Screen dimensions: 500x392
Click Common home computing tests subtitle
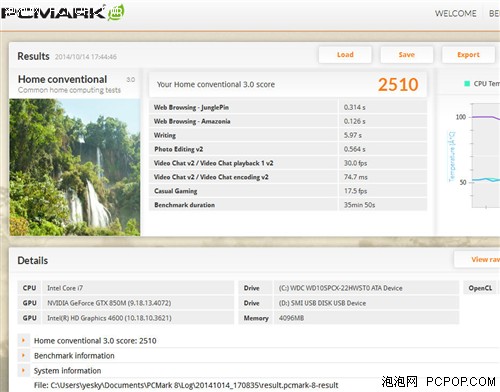pos(69,90)
